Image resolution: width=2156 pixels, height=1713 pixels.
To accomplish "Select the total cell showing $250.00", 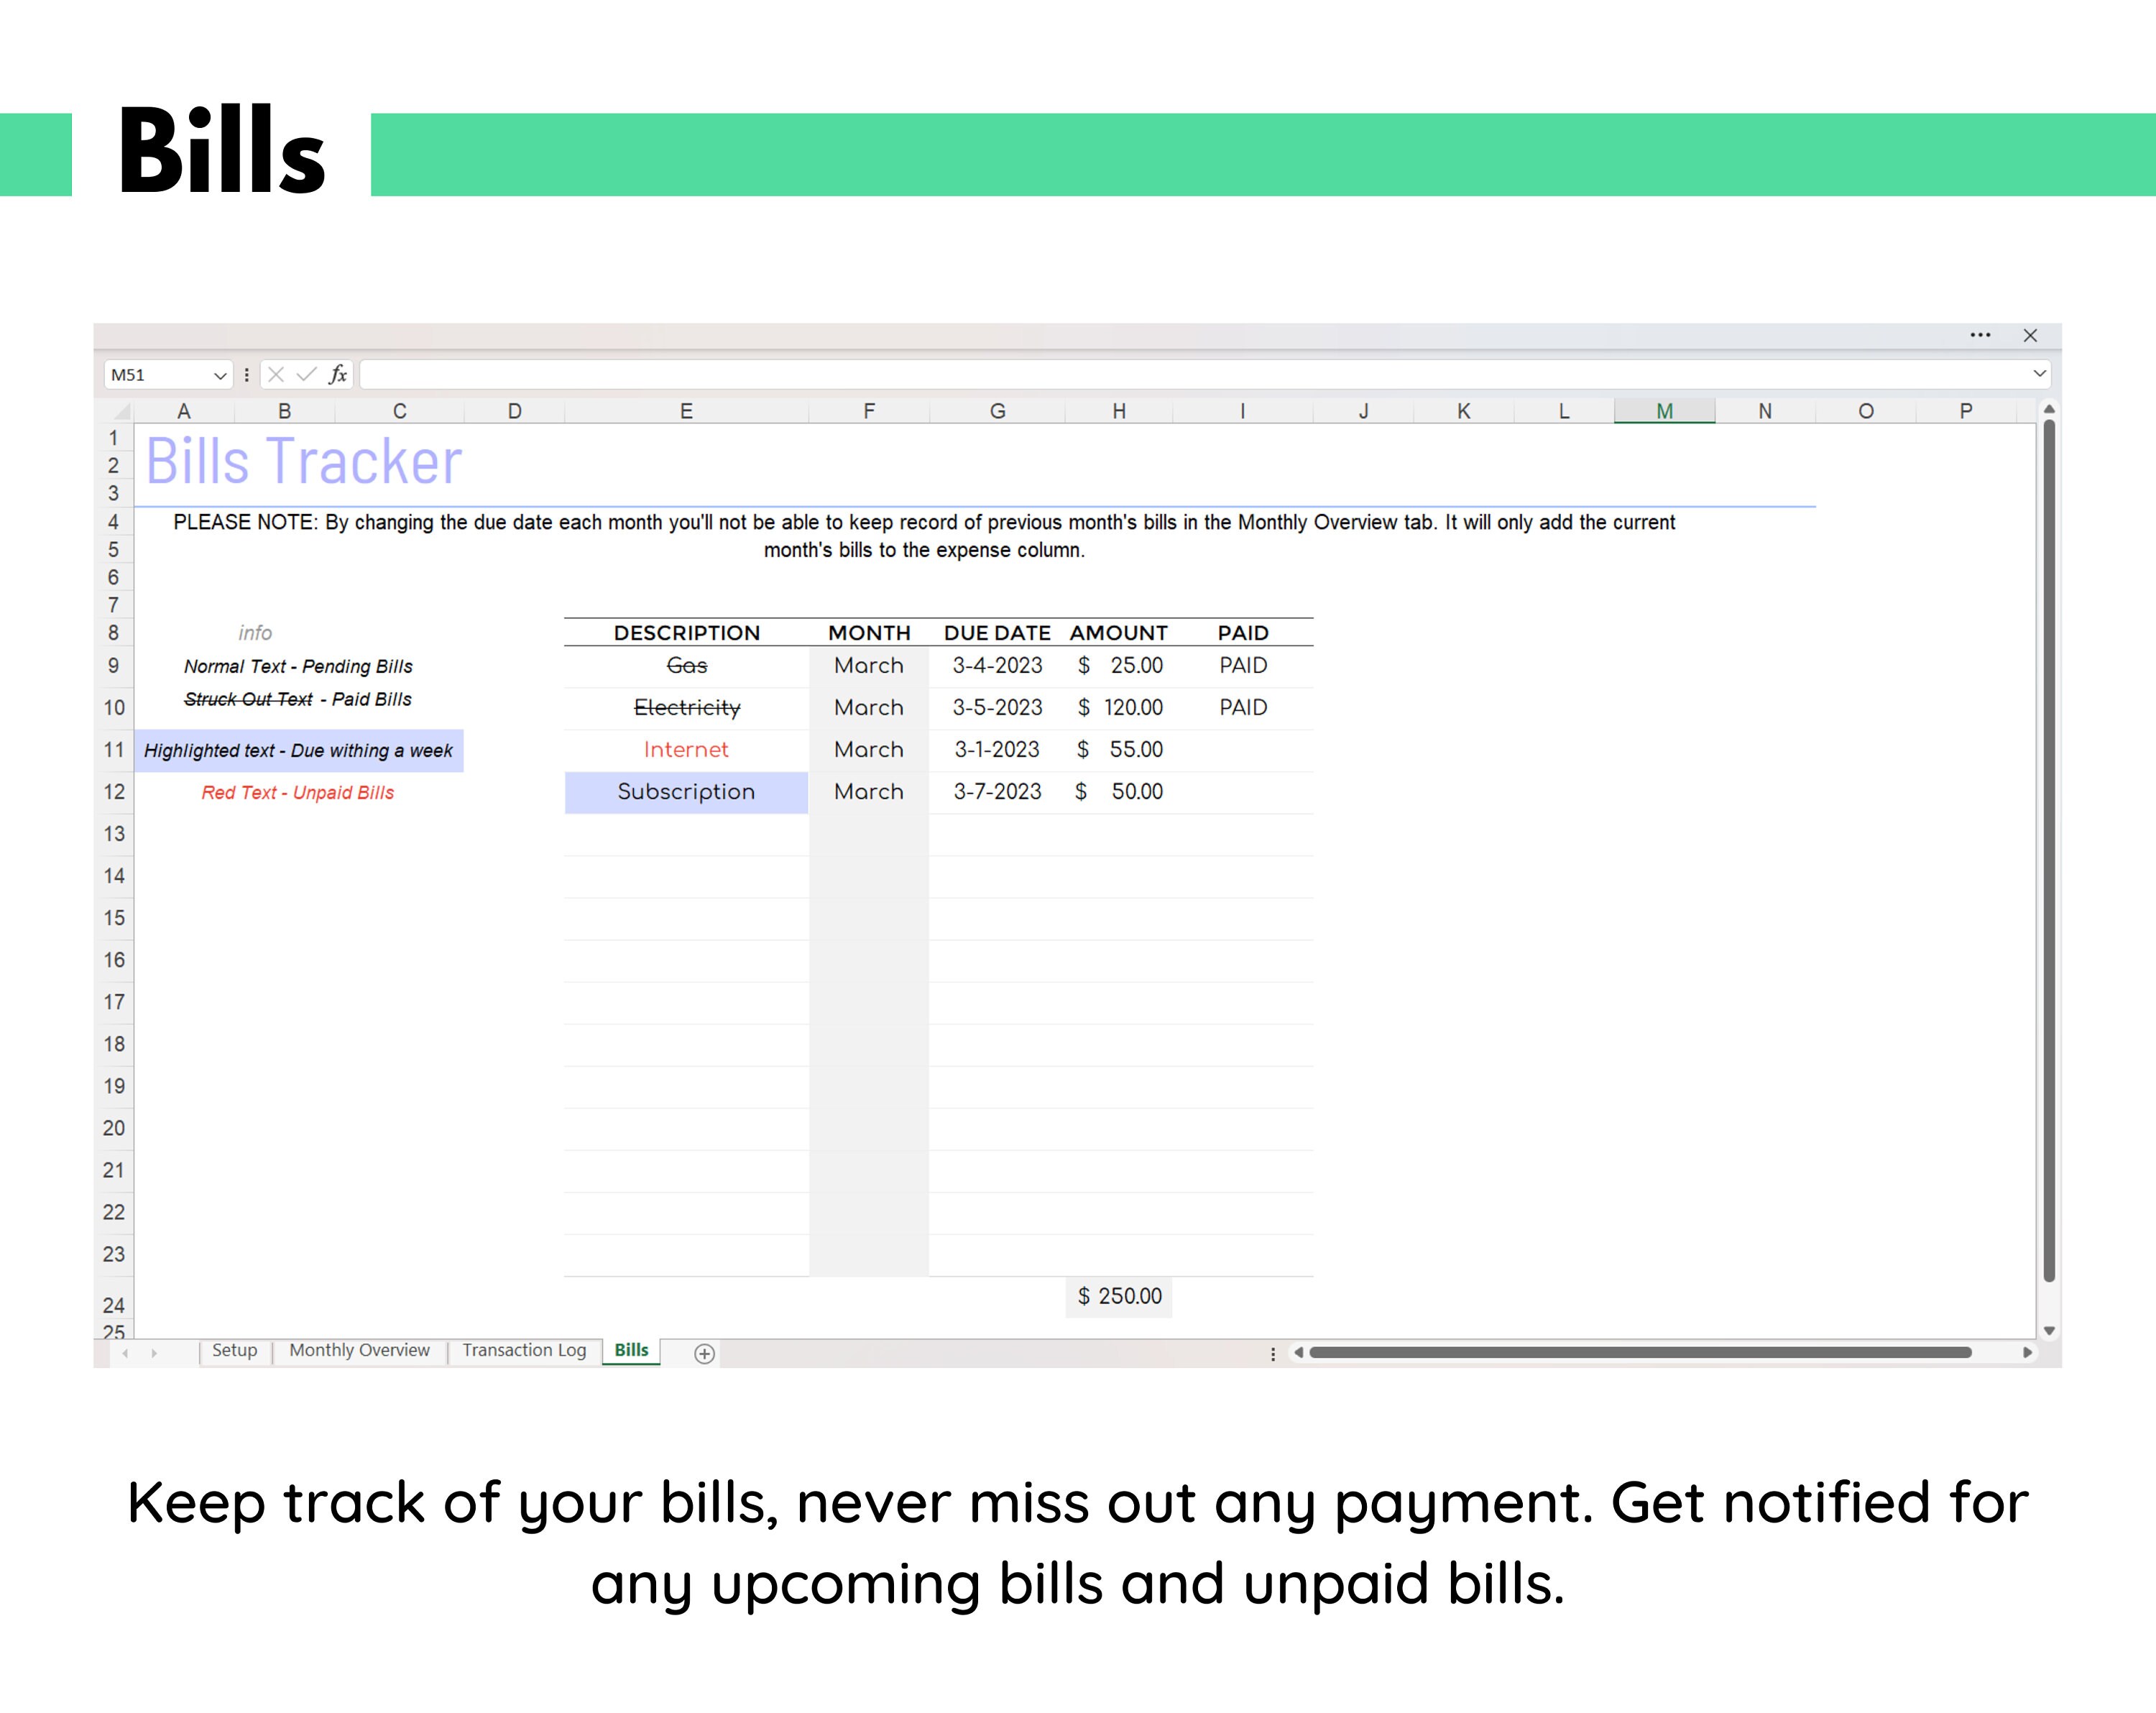I will [1118, 1297].
